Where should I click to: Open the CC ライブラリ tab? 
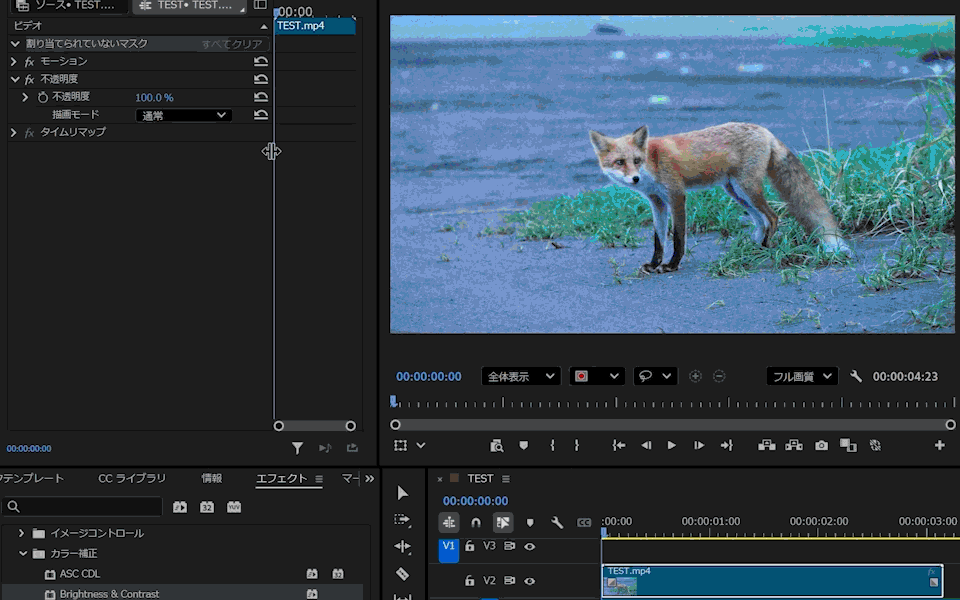(x=132, y=479)
